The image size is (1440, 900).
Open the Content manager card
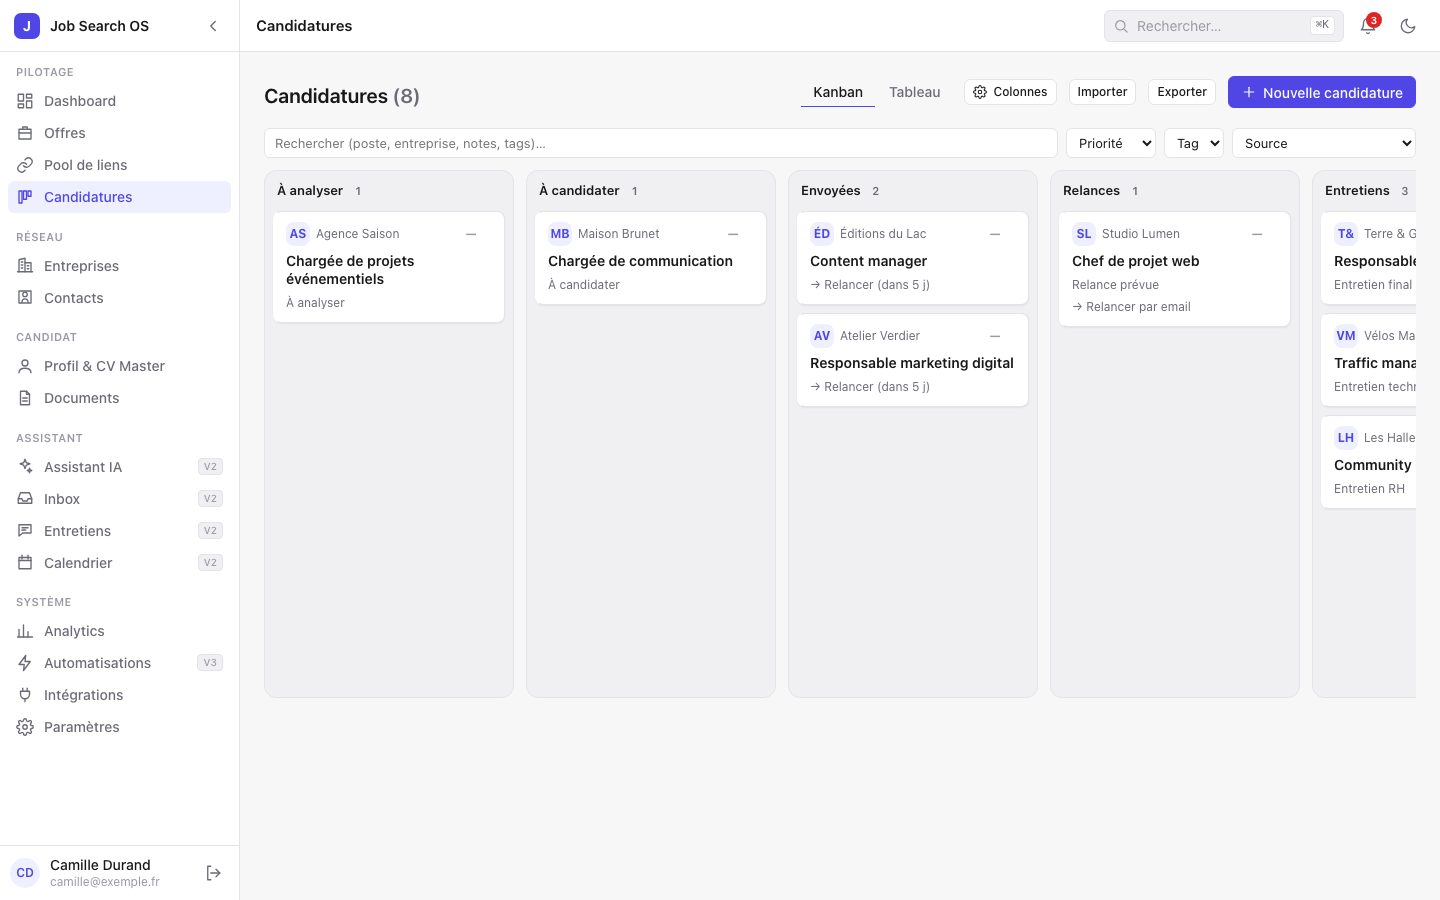912,258
